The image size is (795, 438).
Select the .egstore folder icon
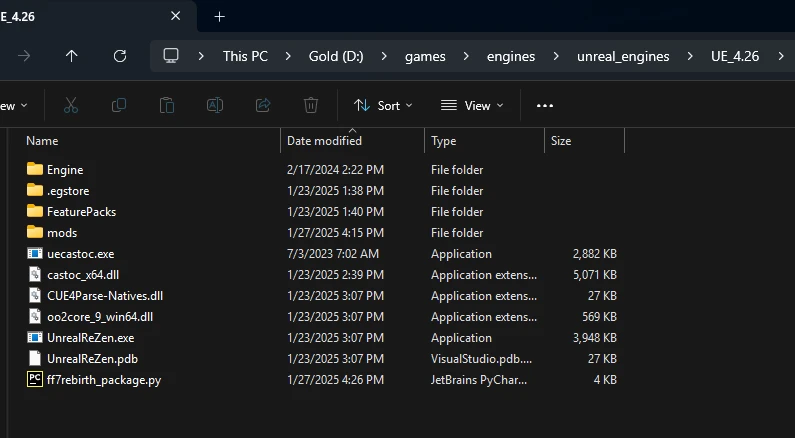click(34, 190)
